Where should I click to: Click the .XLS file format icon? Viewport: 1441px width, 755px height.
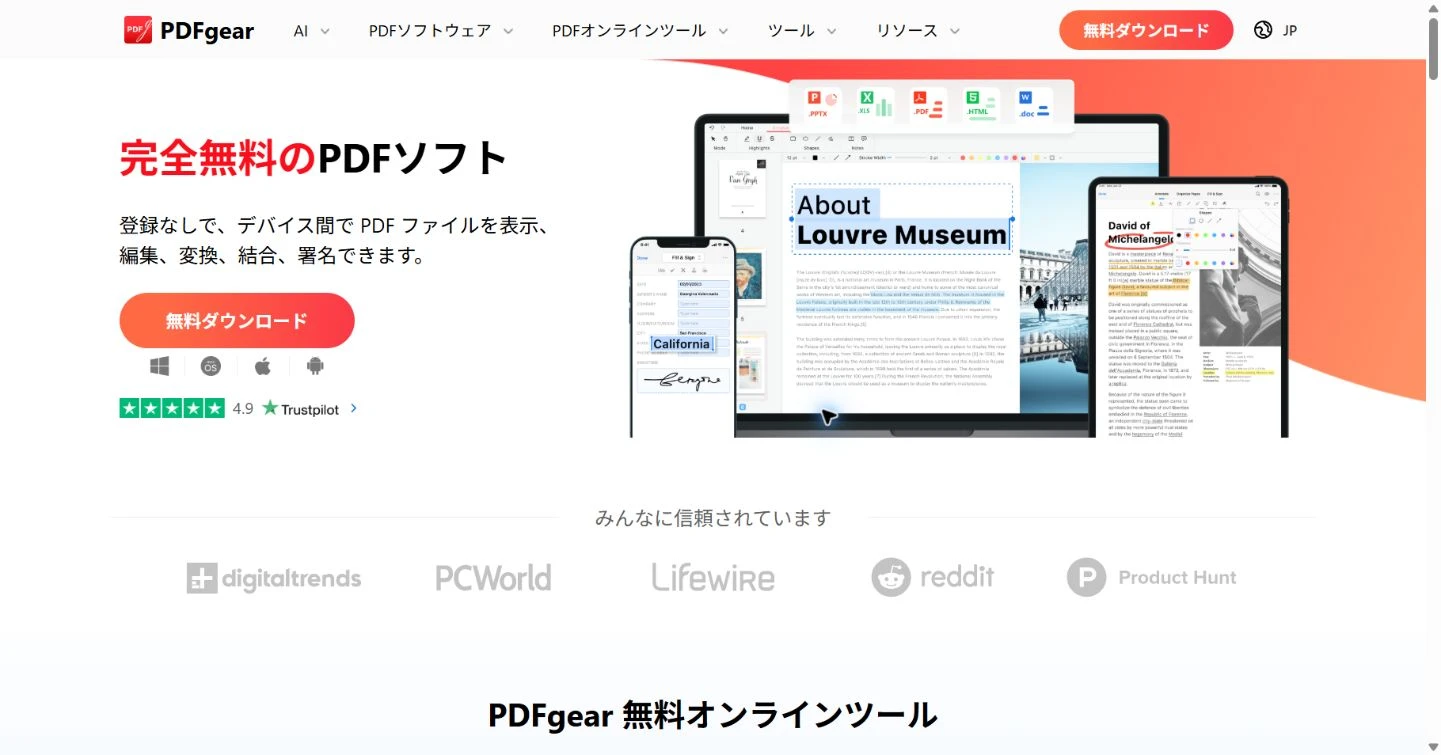pos(876,106)
